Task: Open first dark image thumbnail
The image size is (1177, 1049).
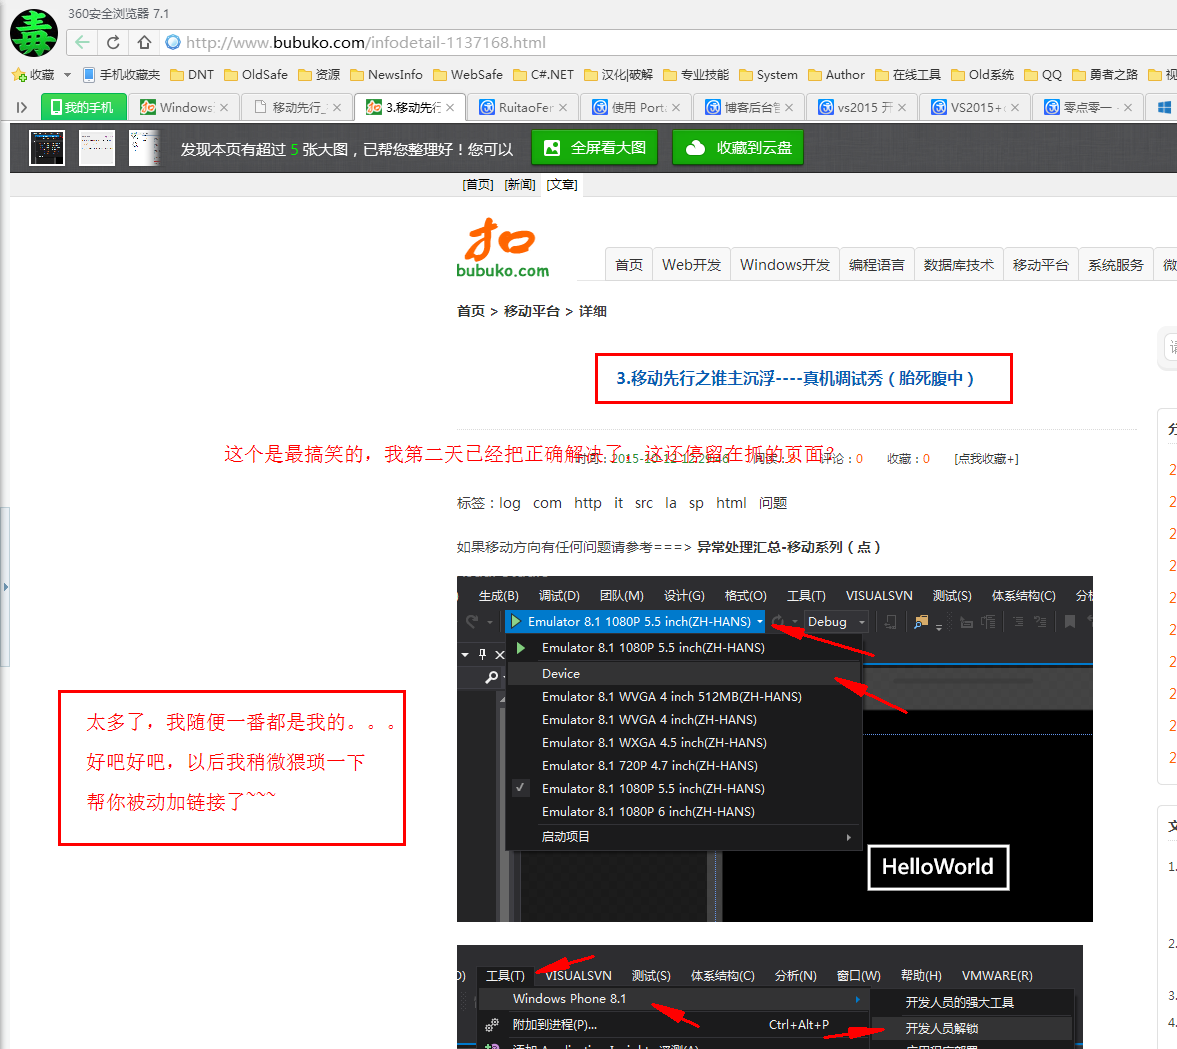Action: [x=47, y=148]
